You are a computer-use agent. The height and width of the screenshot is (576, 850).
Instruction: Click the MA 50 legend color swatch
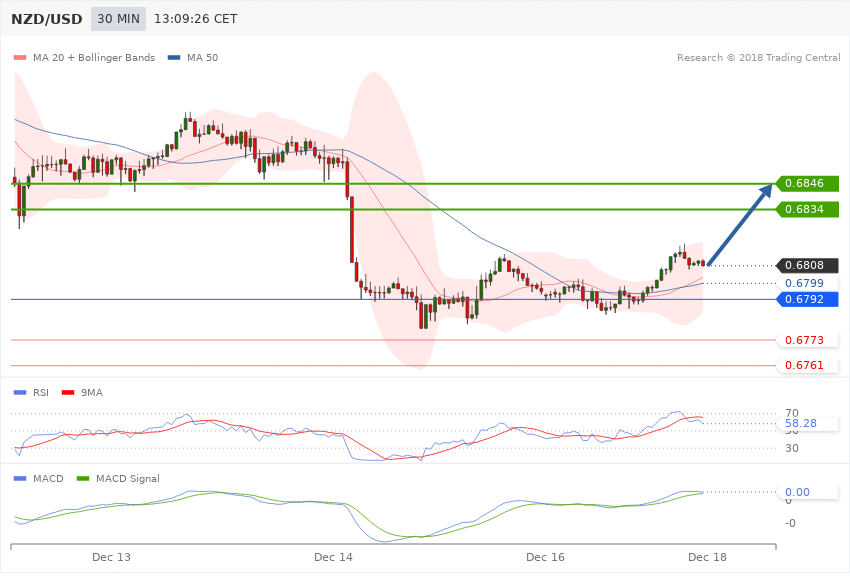coord(174,57)
